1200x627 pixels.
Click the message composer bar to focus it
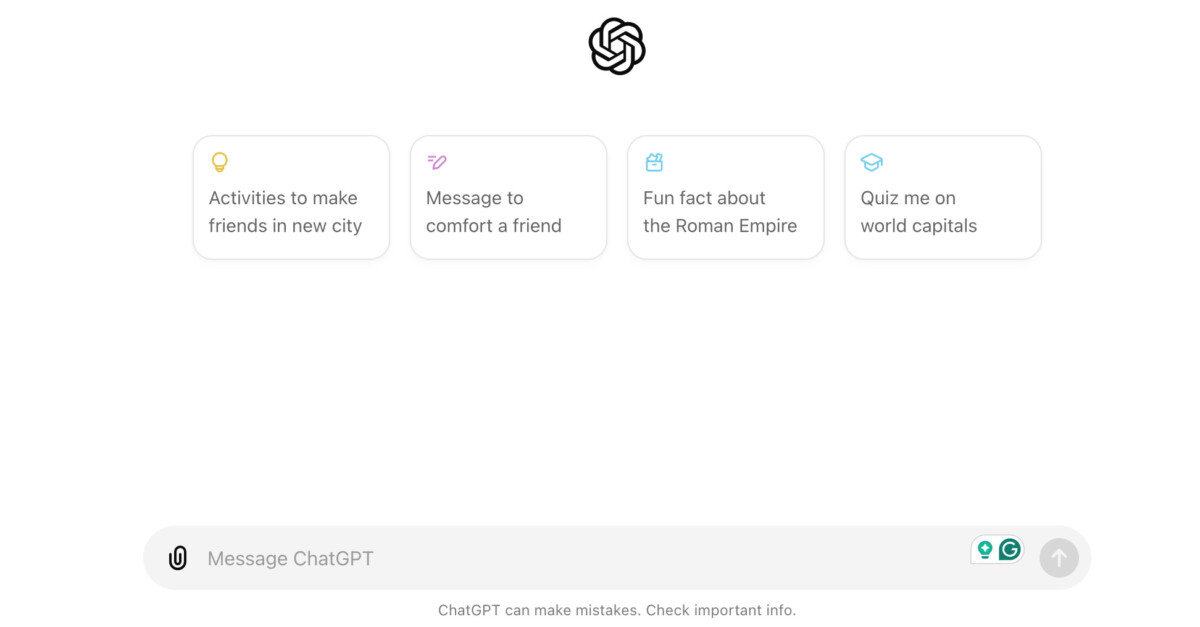pyautogui.click(x=600, y=557)
